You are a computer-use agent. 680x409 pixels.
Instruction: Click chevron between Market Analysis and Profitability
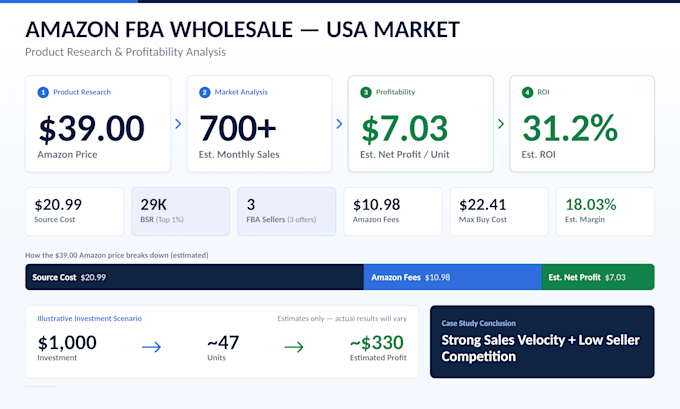tap(340, 124)
